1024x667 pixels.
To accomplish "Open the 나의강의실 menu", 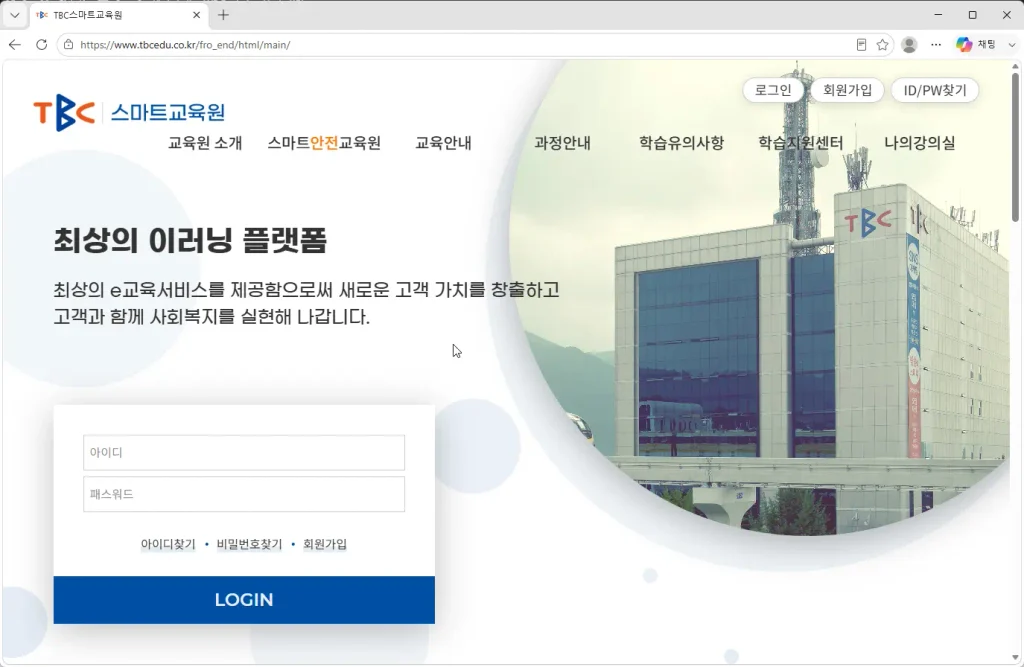I will [x=920, y=142].
